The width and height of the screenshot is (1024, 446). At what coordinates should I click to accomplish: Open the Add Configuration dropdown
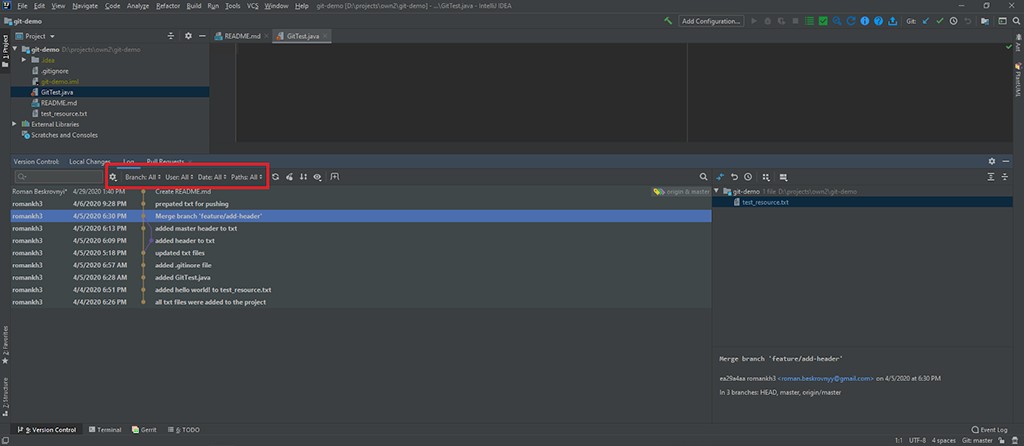point(711,21)
